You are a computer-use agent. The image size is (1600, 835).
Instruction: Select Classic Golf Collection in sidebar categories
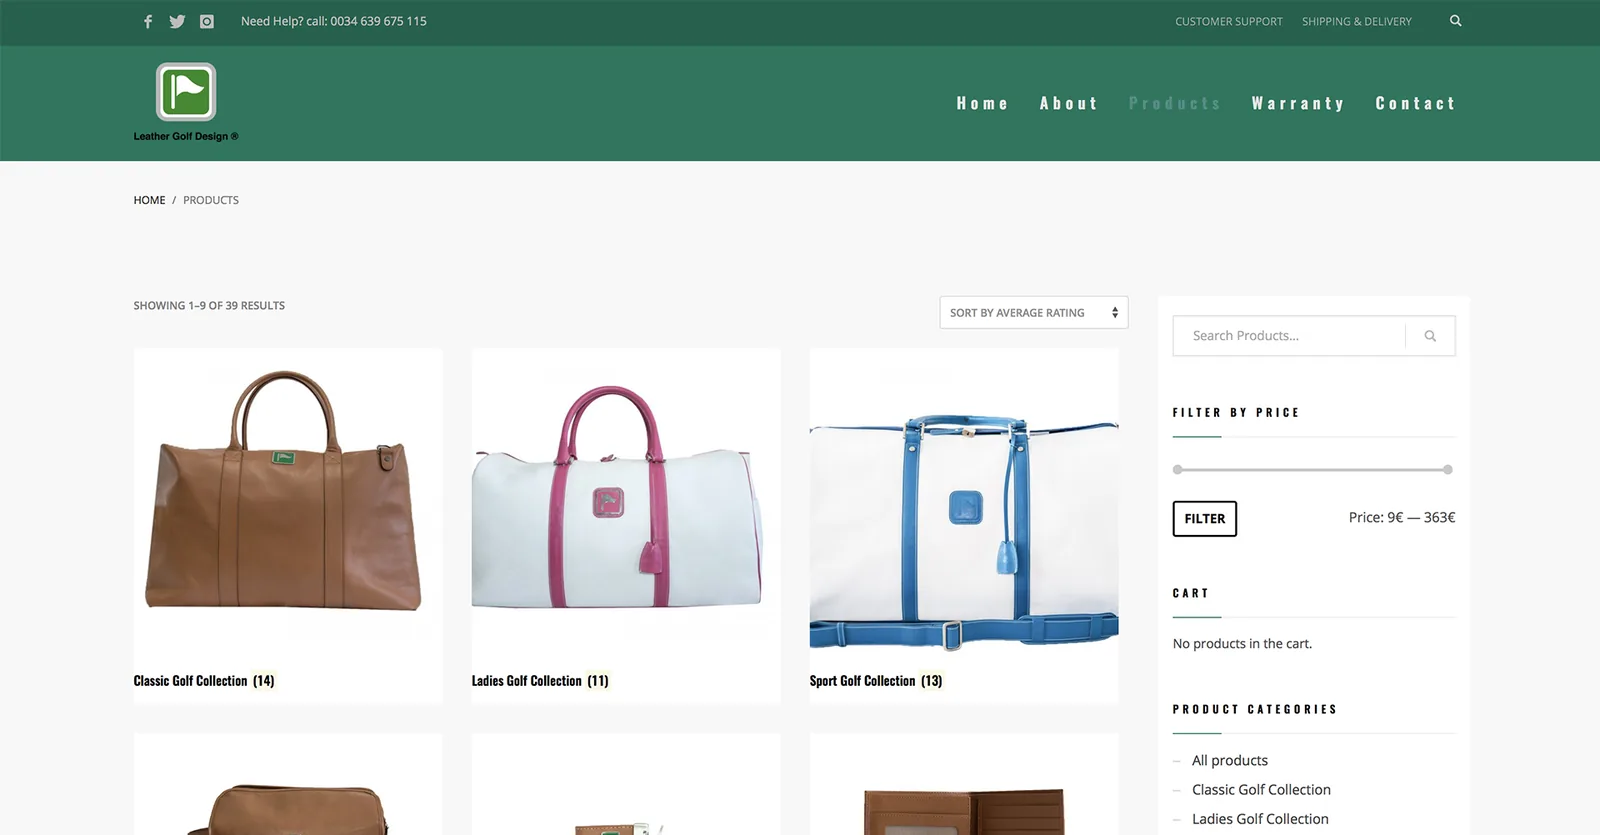[x=1261, y=789]
